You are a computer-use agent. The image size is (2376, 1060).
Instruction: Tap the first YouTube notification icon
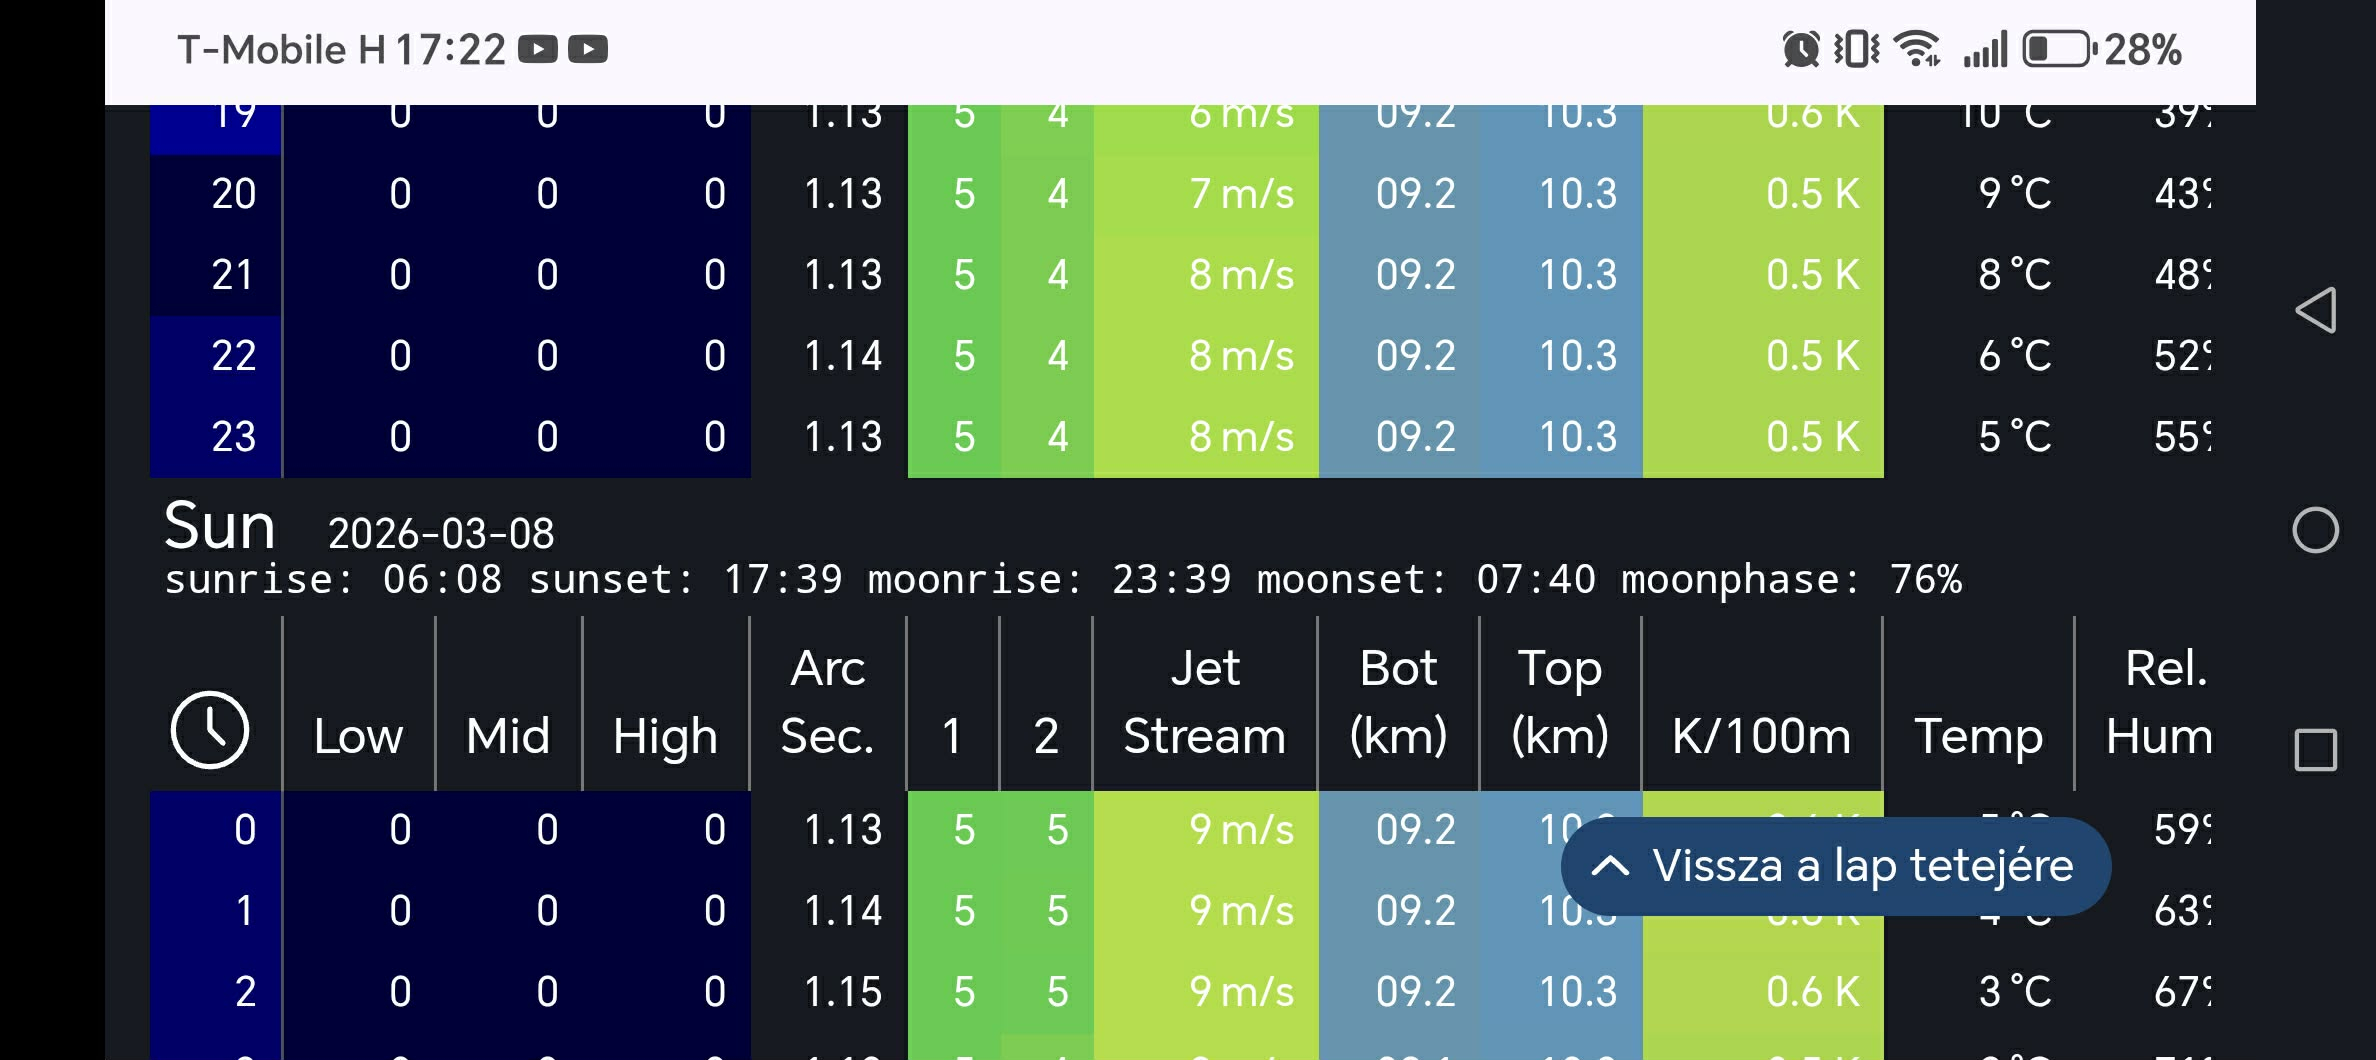(538, 49)
